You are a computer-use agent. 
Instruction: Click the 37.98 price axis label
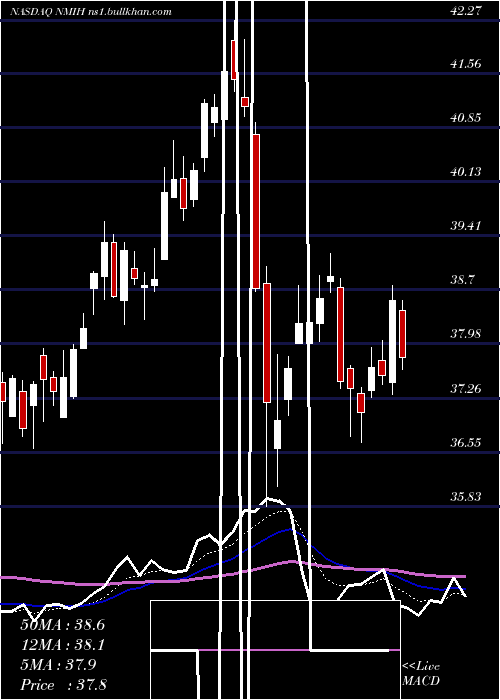466,333
